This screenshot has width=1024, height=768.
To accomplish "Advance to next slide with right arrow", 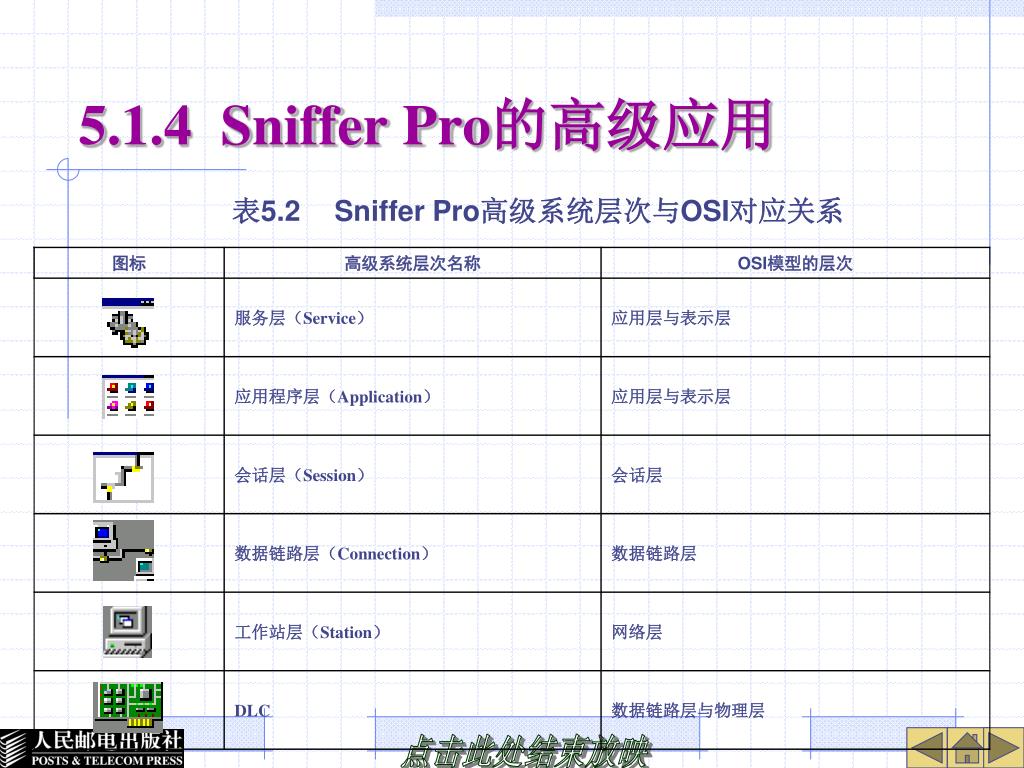I will (1004, 747).
